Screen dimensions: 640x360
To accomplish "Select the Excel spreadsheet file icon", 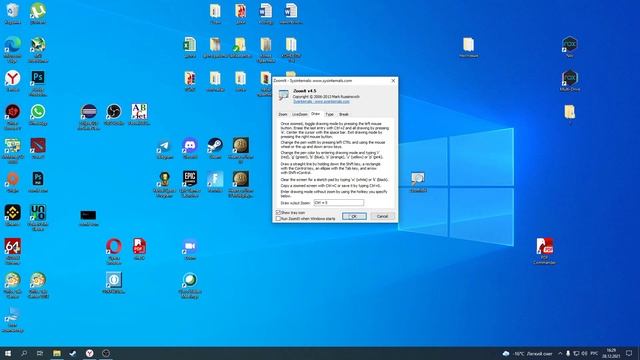I will [x=190, y=47].
